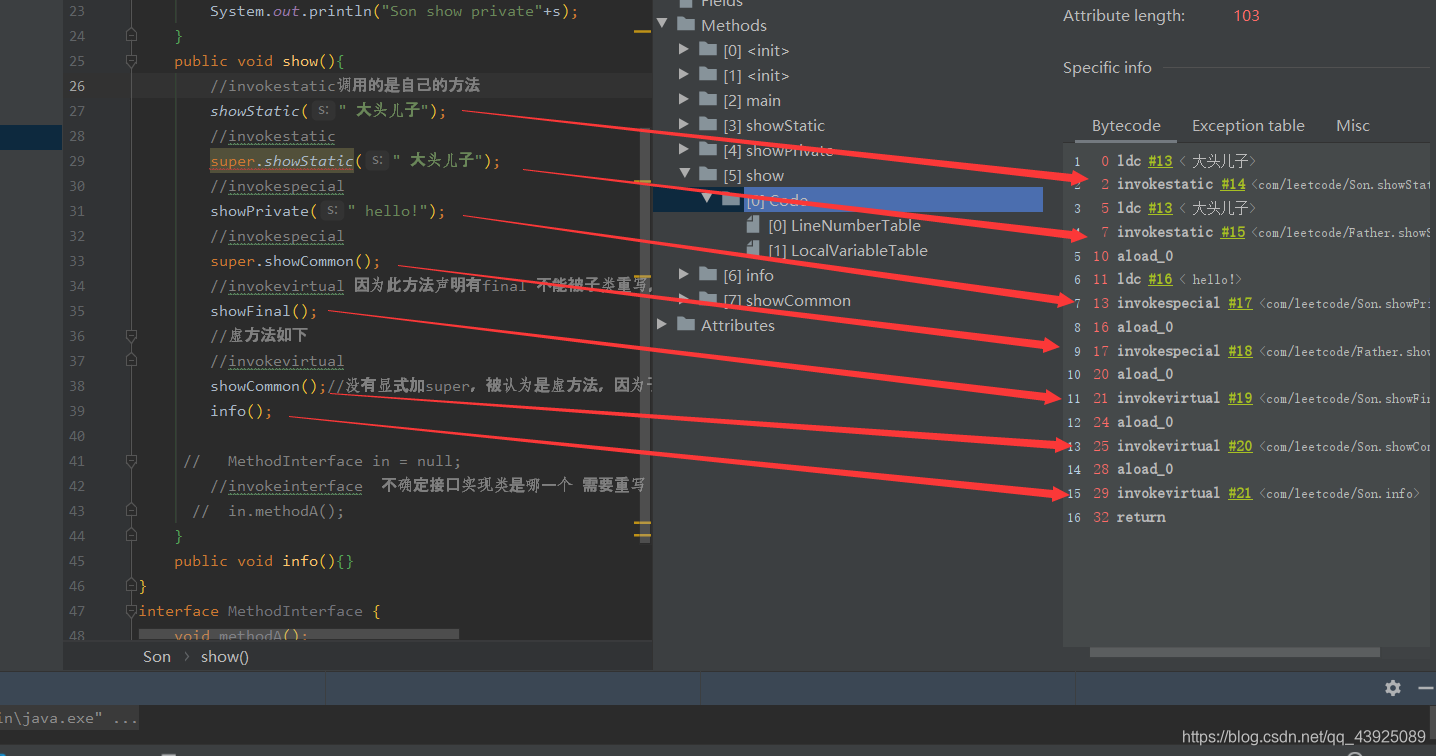Click folder icon beside [6] info
Viewport: 1436px width, 756px height.
coord(708,275)
